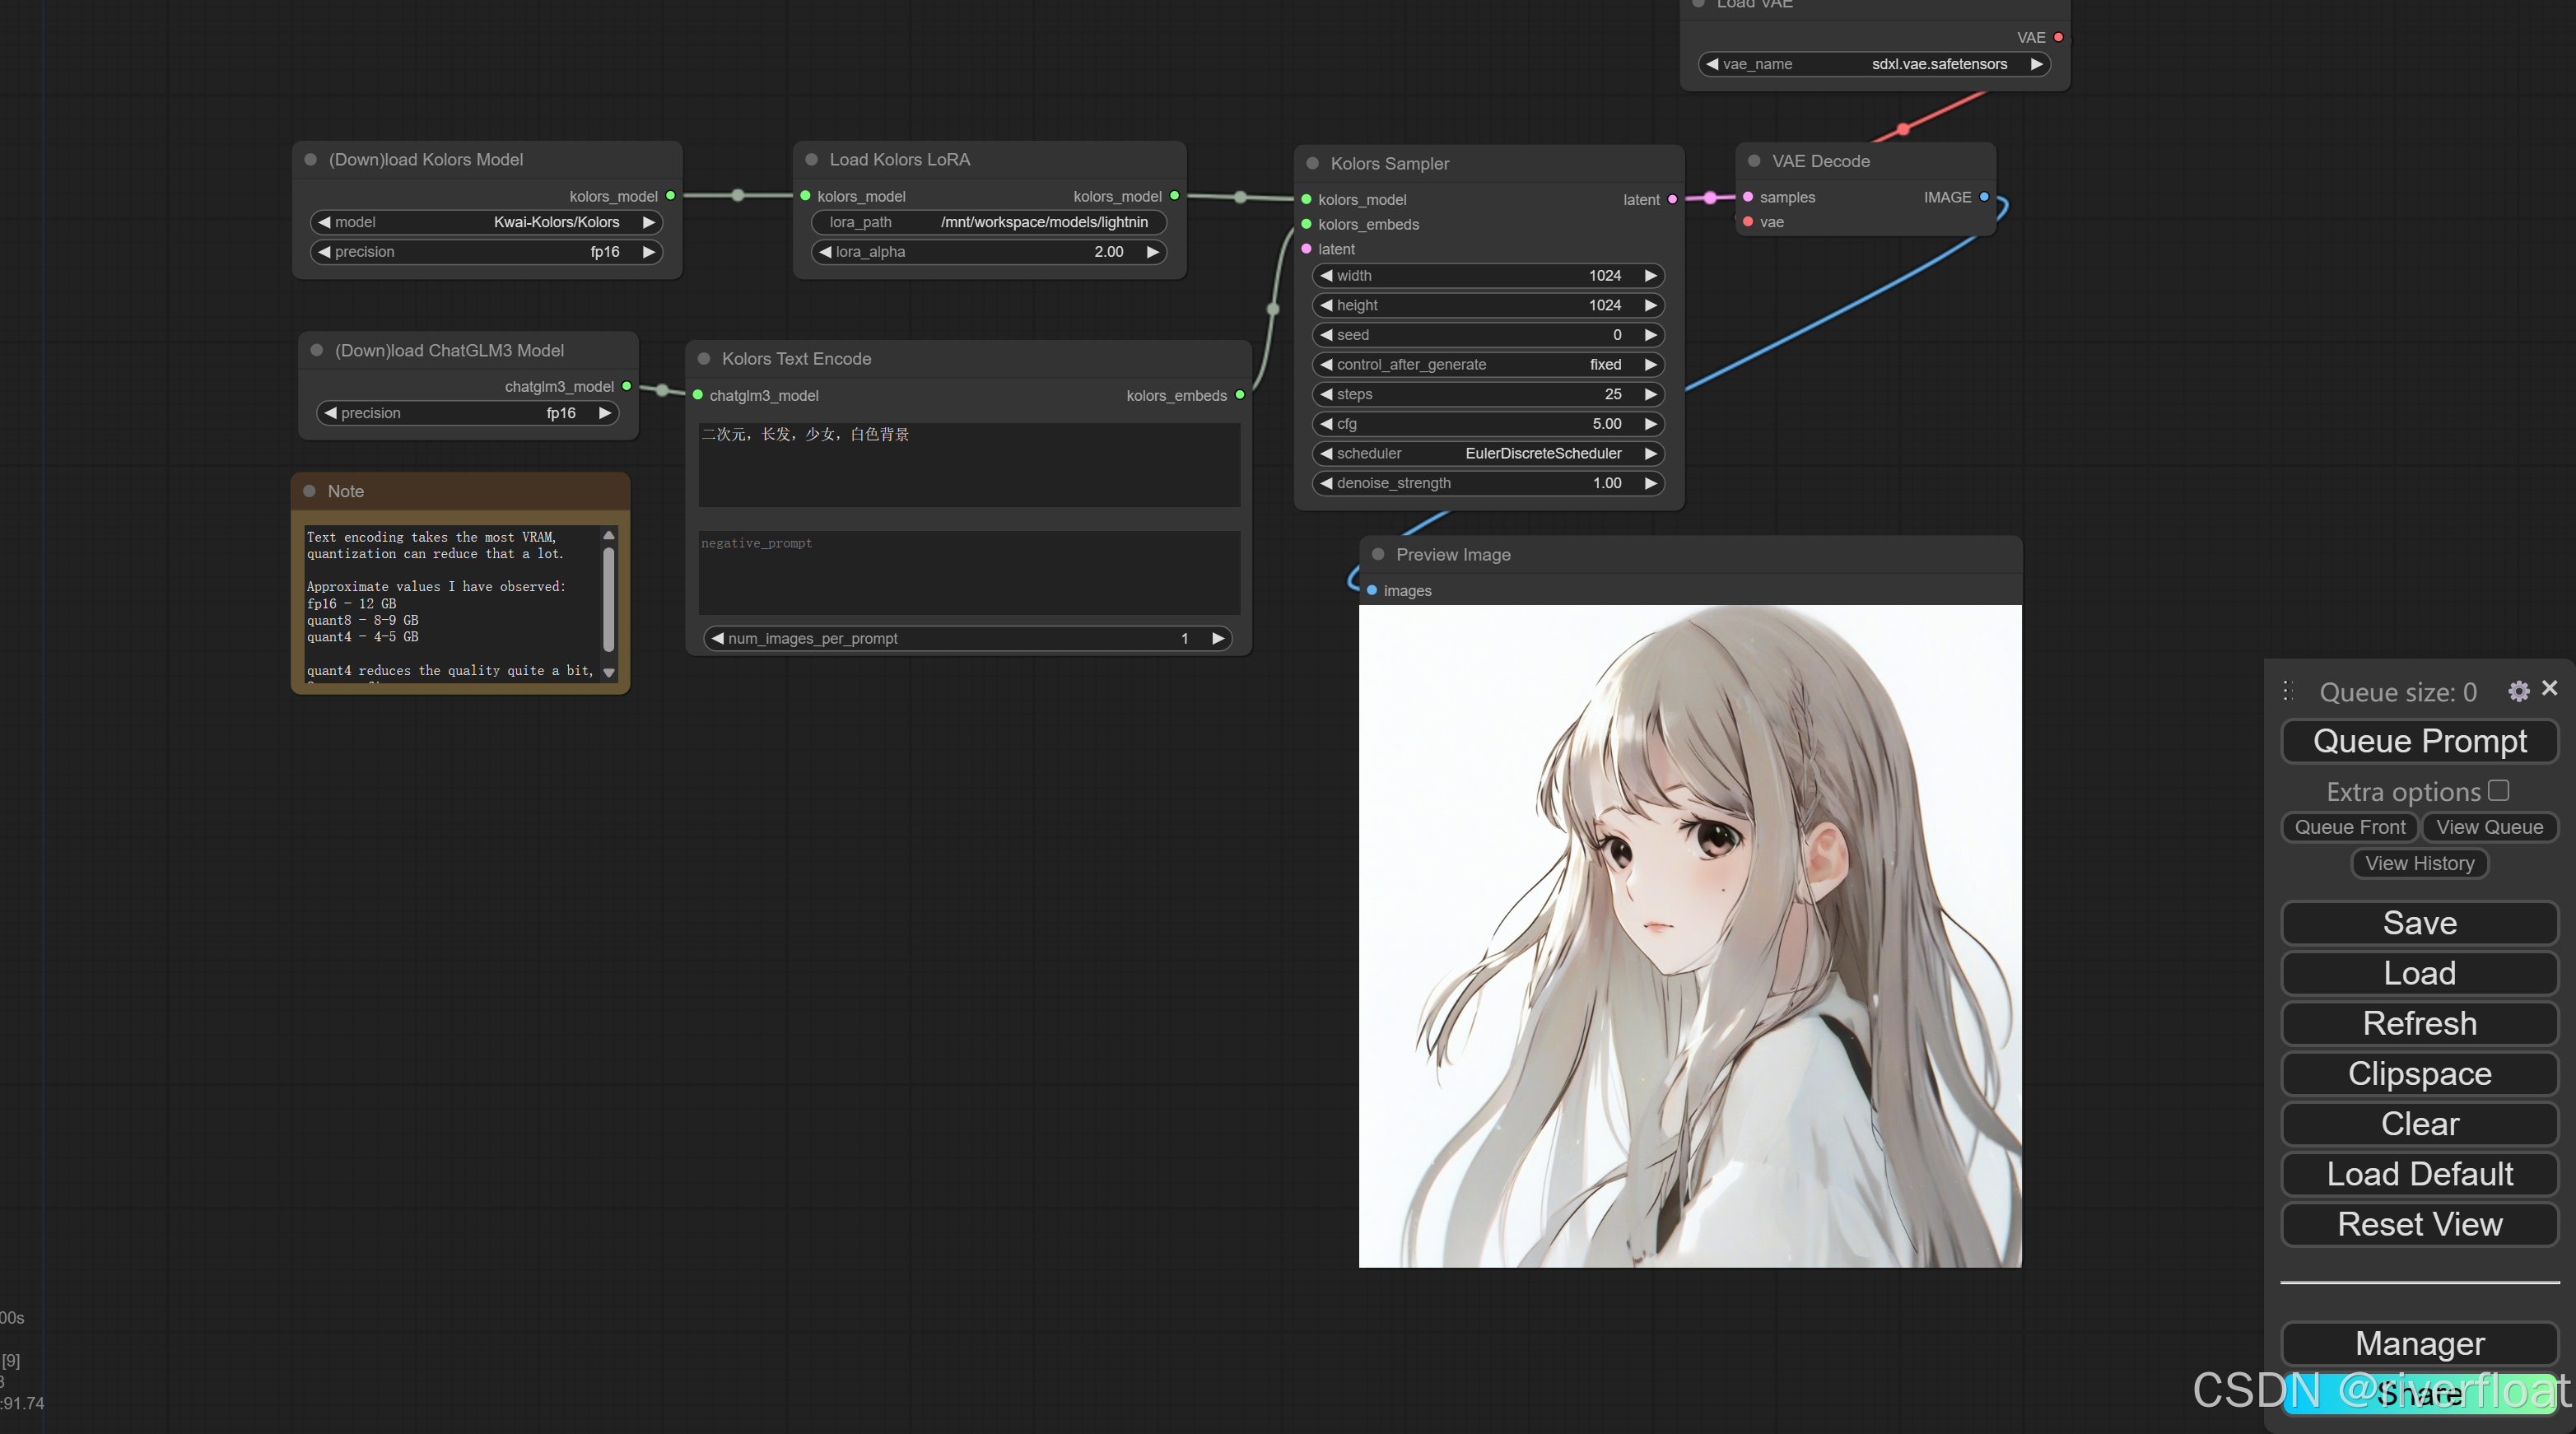
Task: Select next model in Kolors Model node
Action: pos(650,222)
